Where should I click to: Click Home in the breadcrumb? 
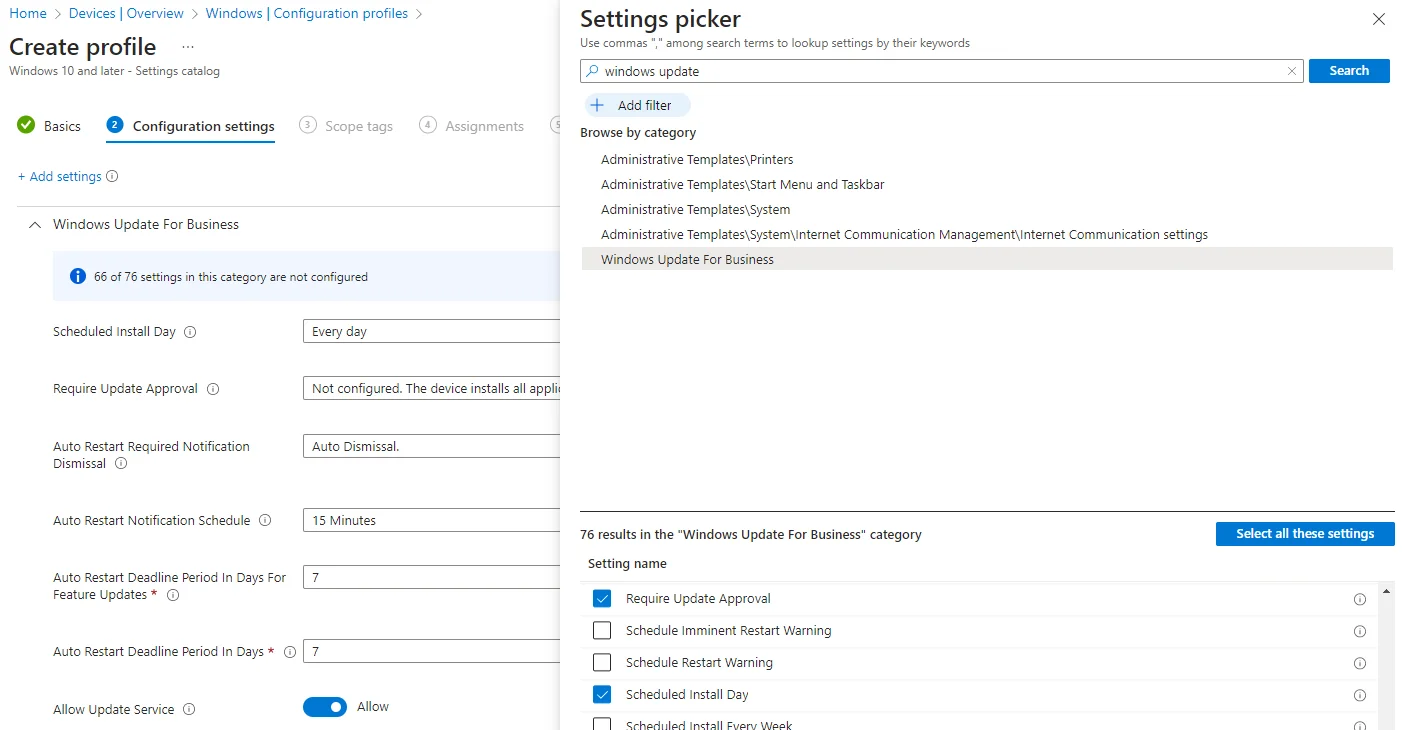point(28,13)
